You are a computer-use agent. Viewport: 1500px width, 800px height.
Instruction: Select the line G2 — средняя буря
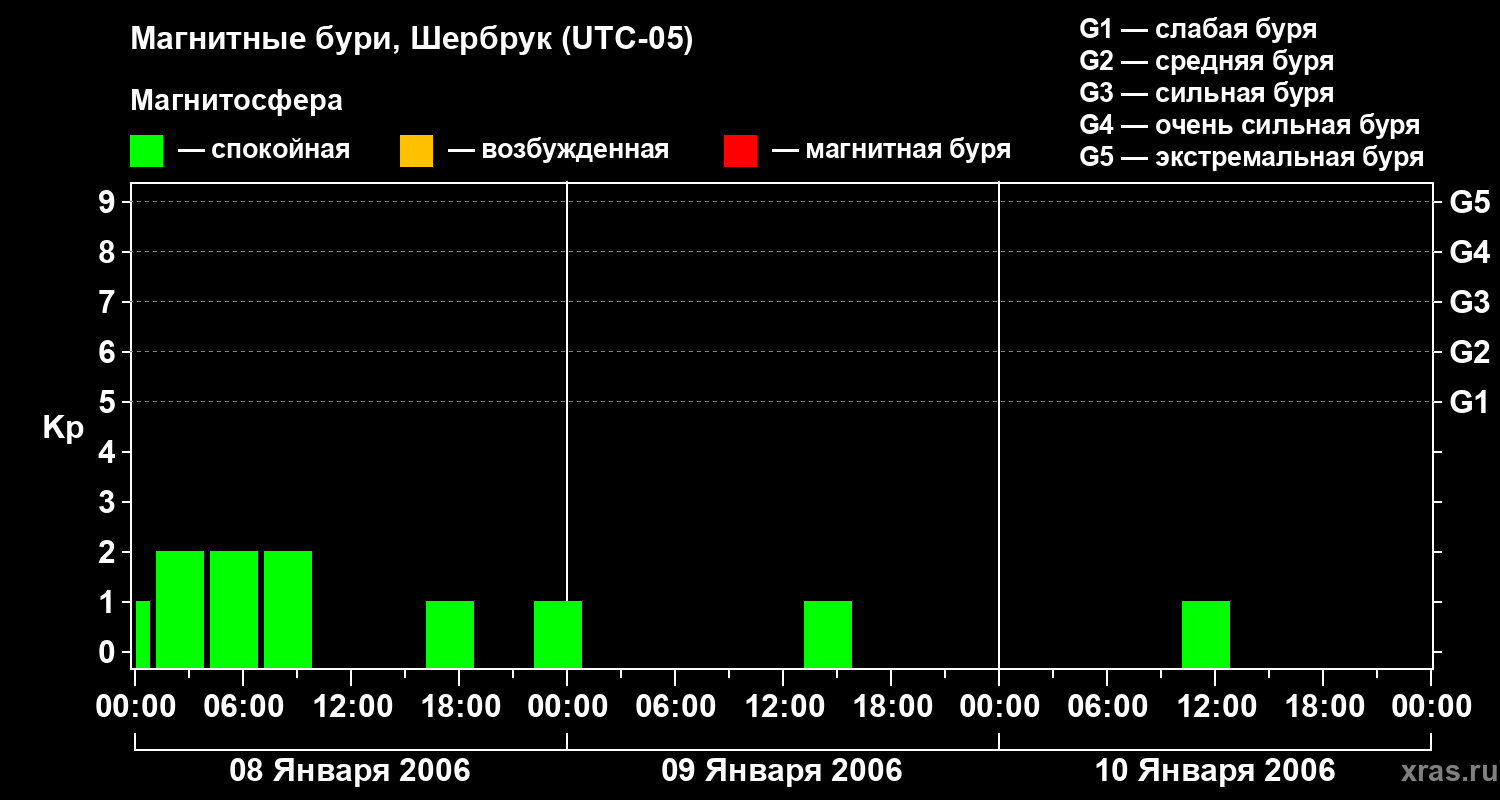click(x=1207, y=61)
